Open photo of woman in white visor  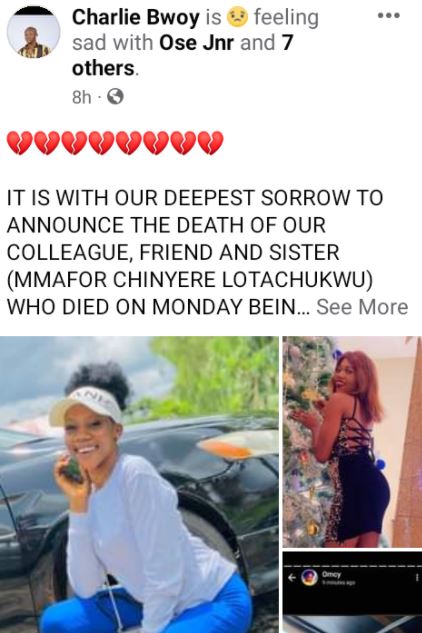point(139,484)
